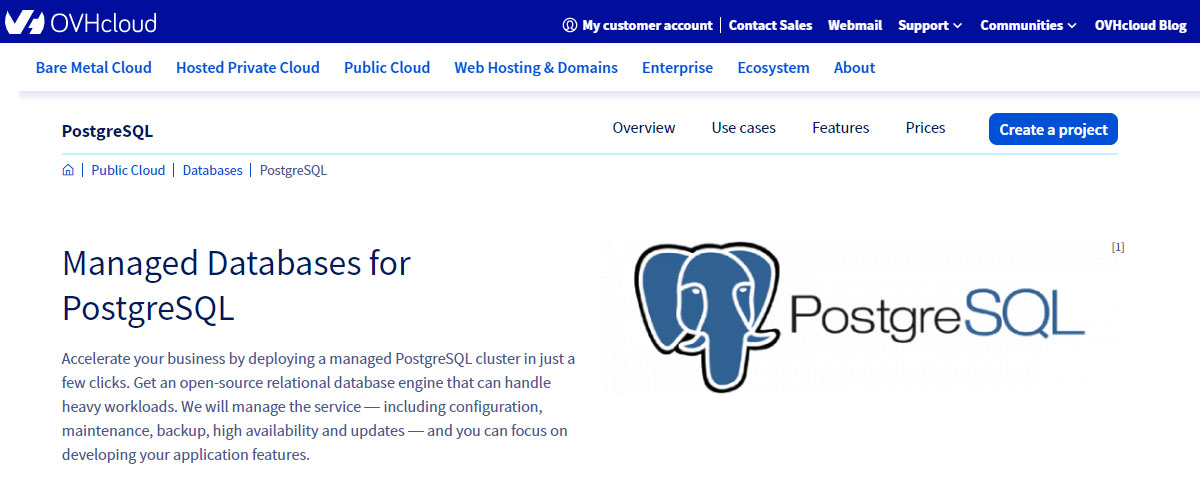Click the PostgreSQL breadcrumb text
Image resolution: width=1200 pixels, height=500 pixels.
293,170
